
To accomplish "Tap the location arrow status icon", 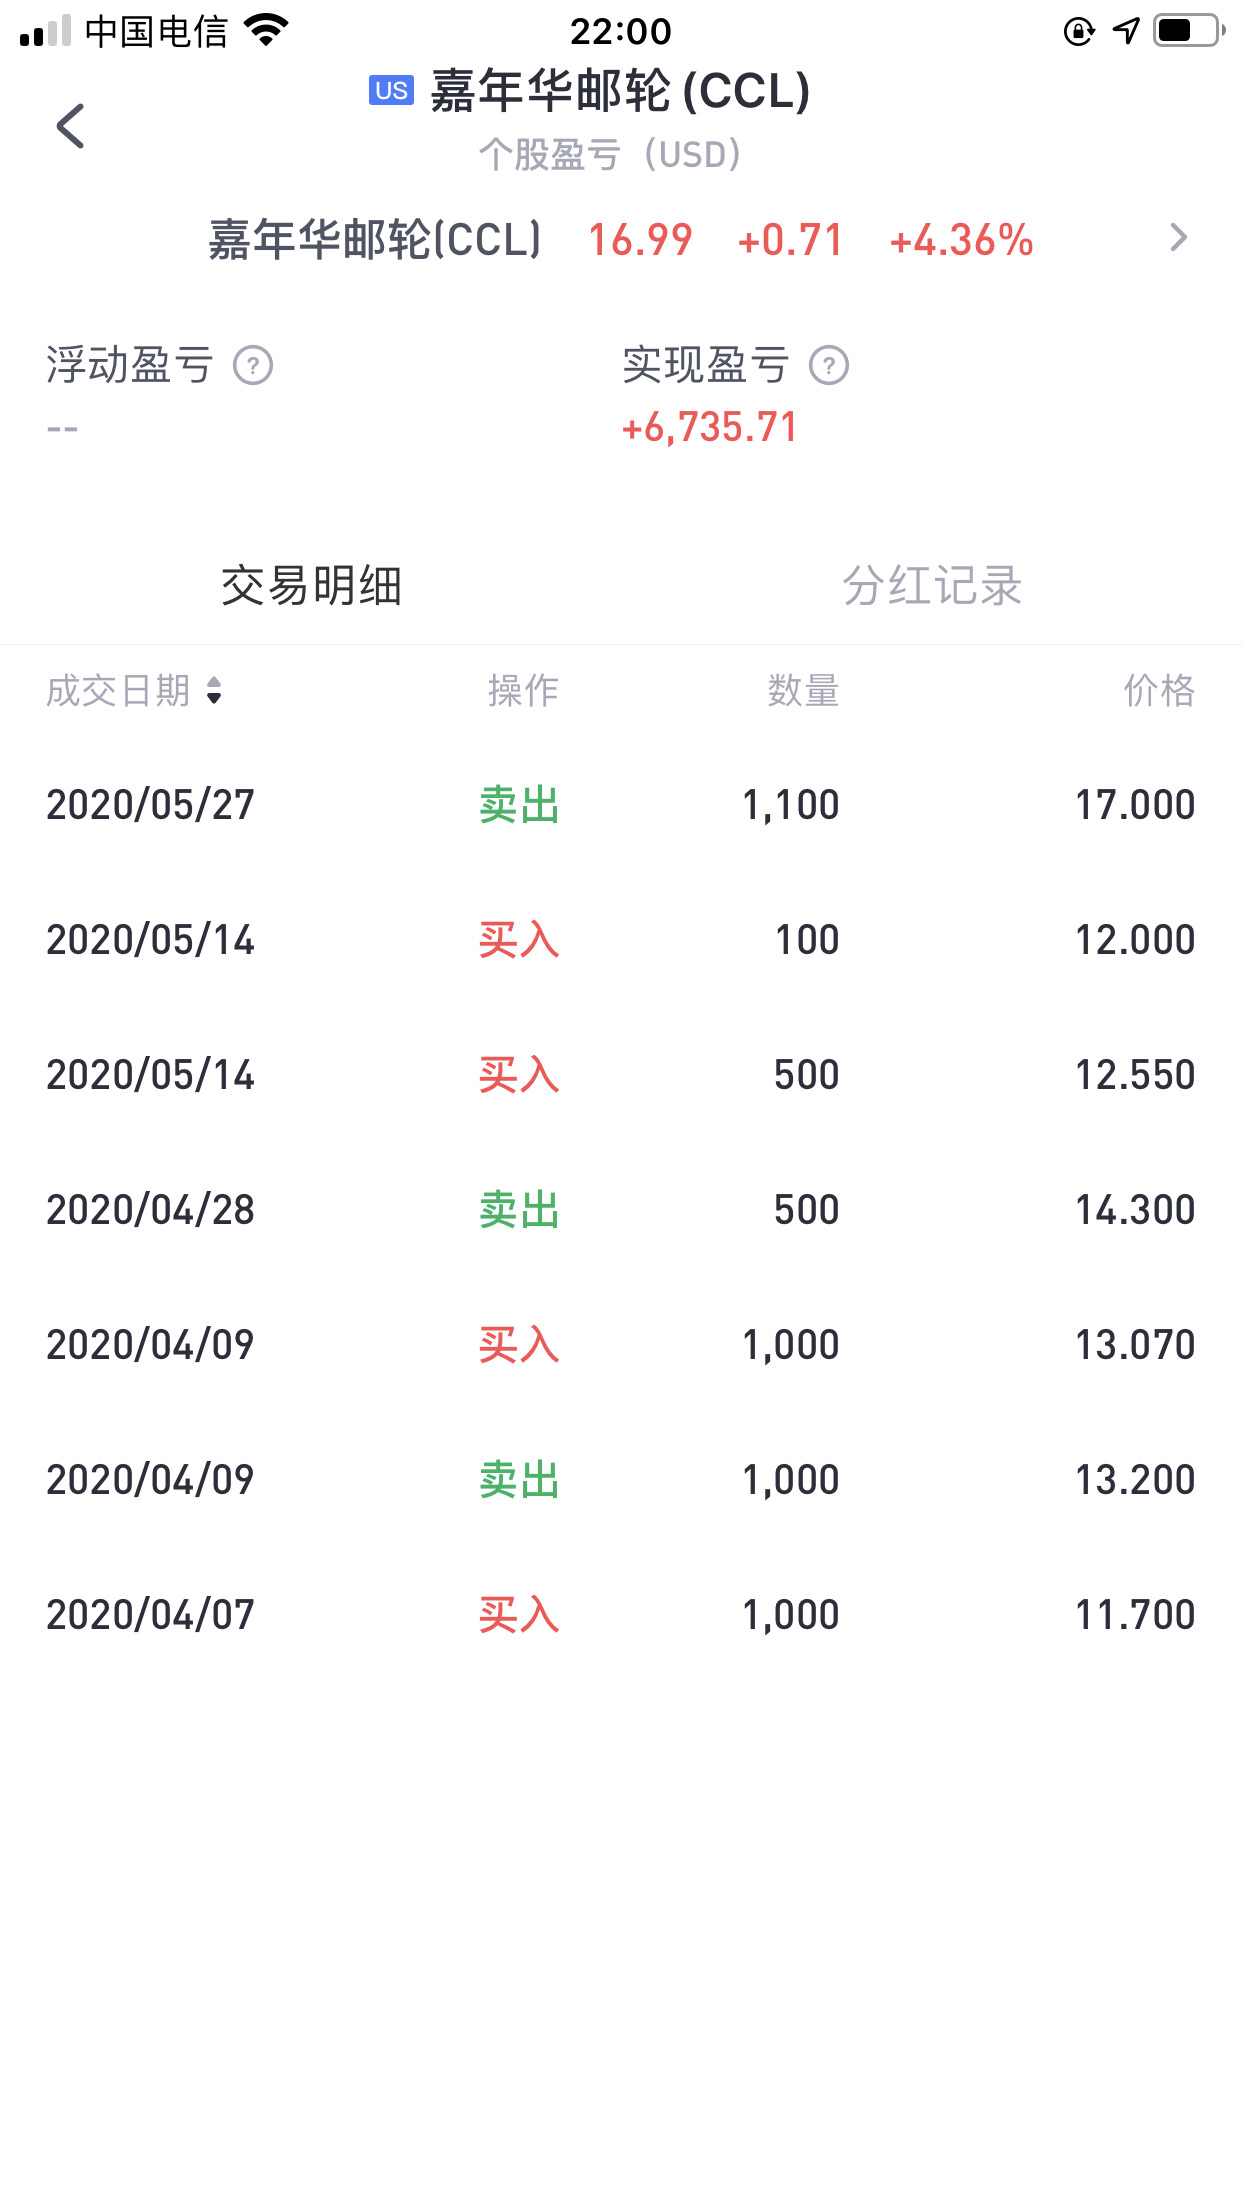I will 1126,30.
